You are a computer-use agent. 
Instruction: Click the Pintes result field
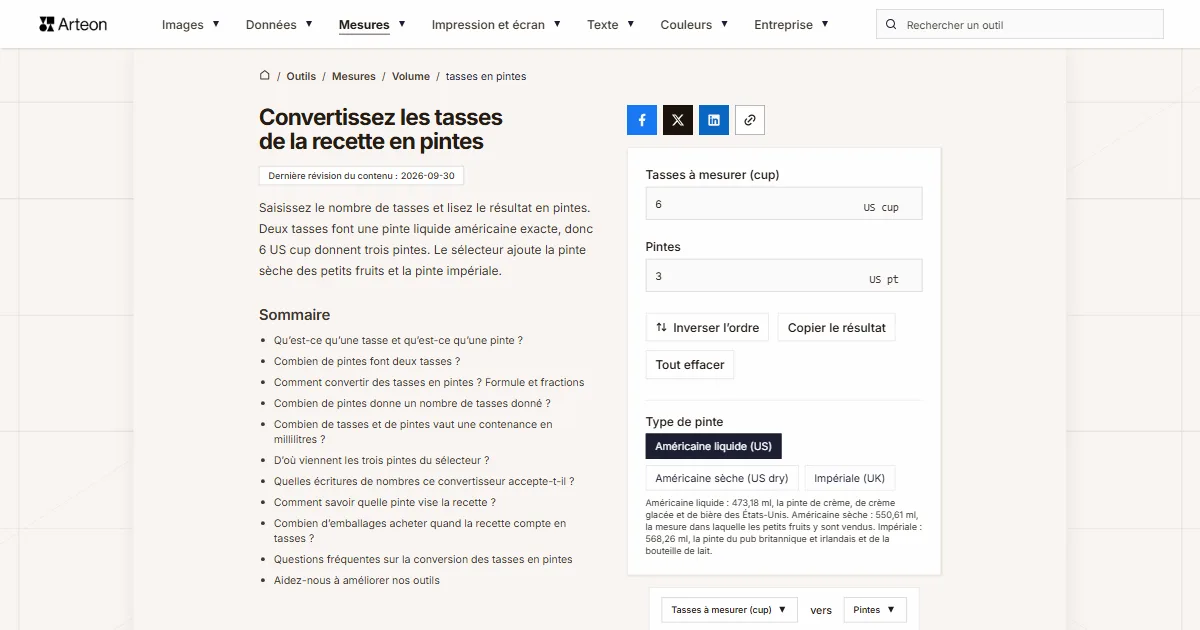784,276
